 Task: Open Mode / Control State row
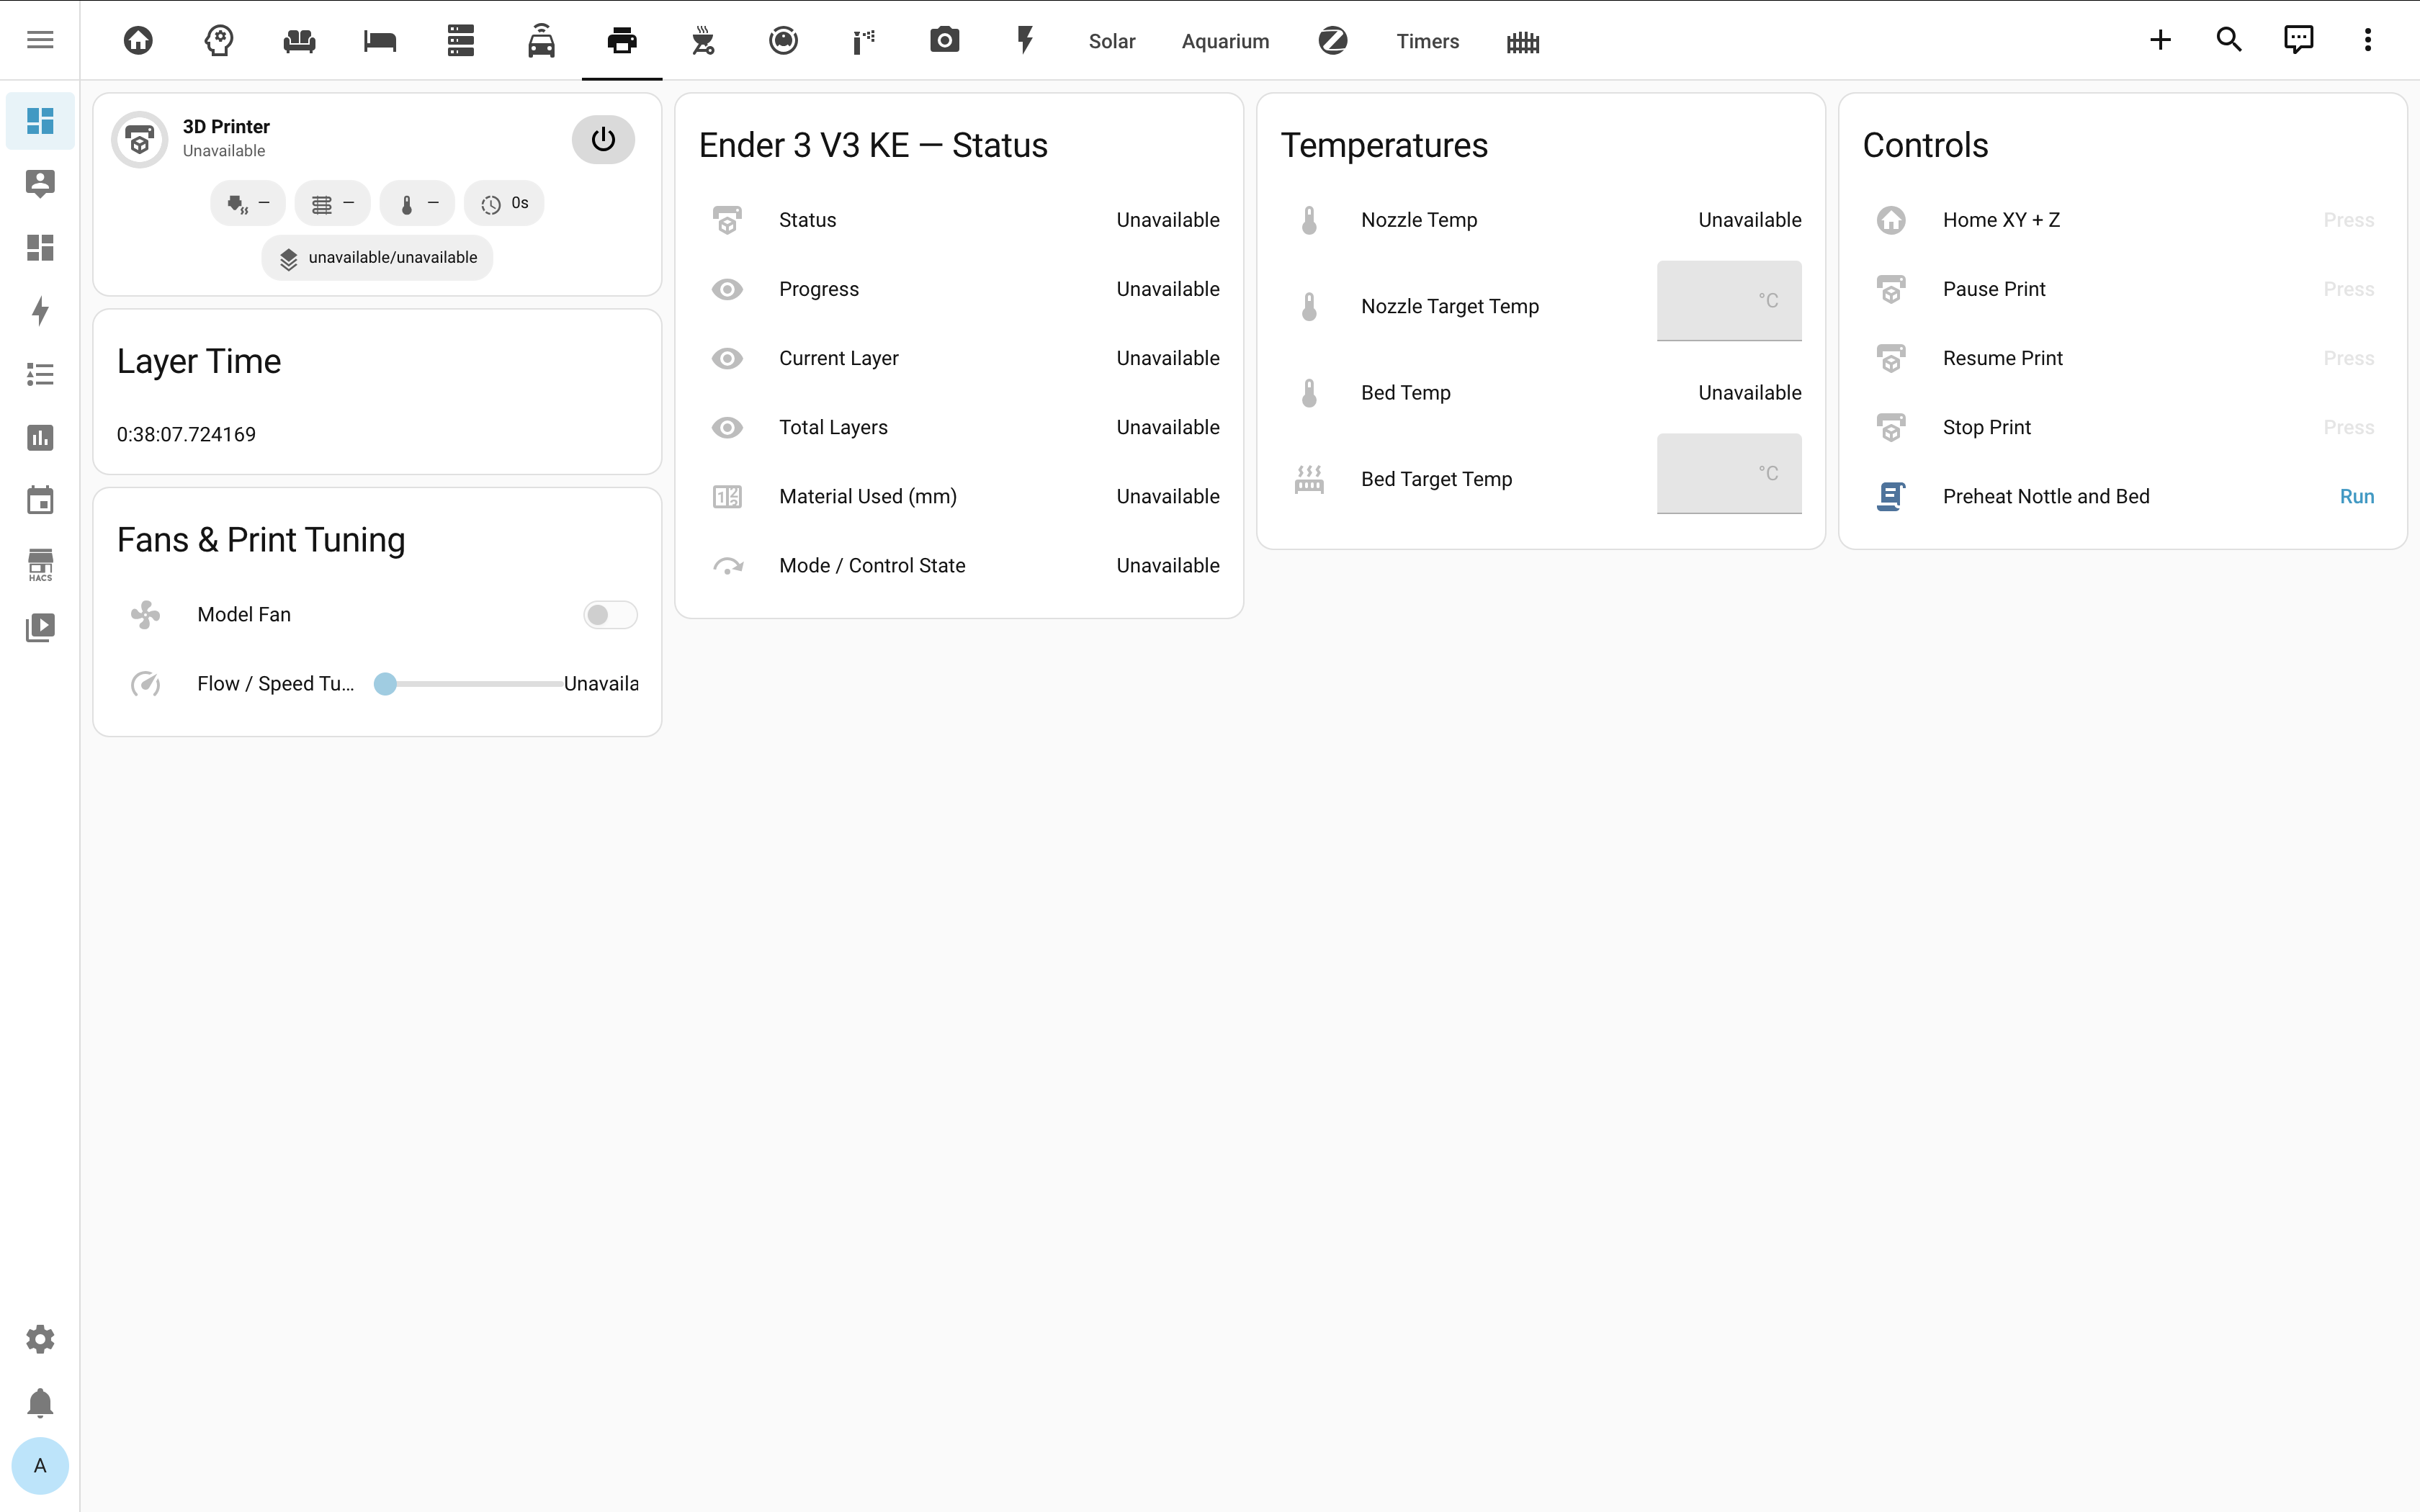(x=959, y=565)
